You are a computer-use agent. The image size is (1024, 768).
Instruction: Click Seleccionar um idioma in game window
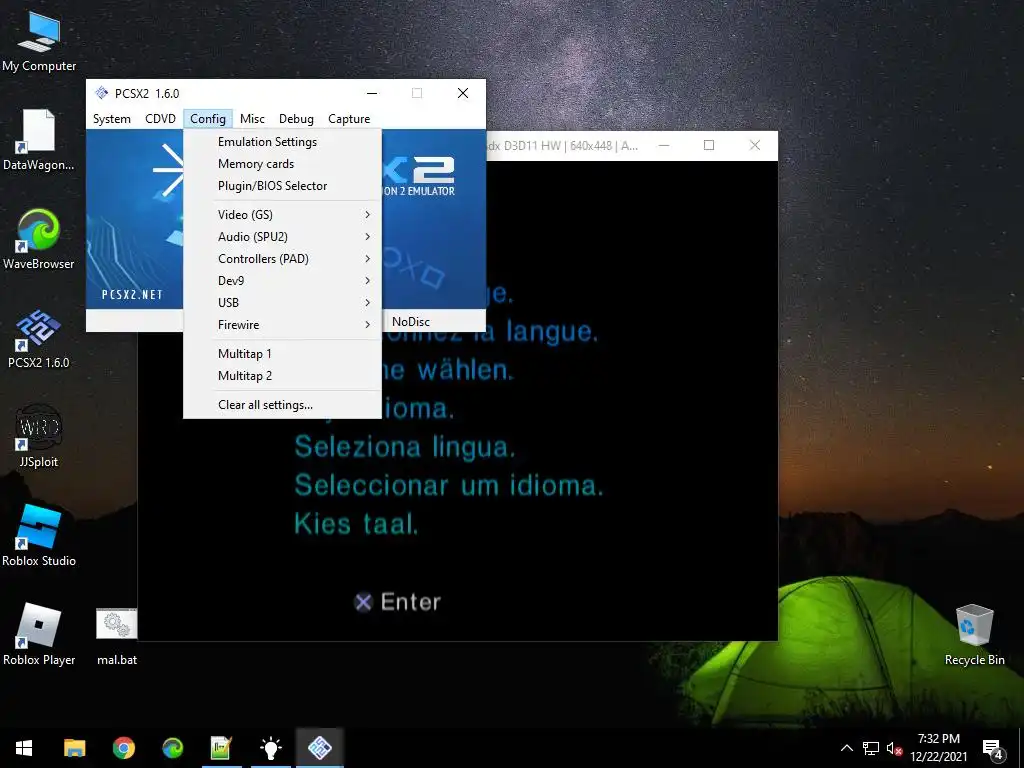tap(449, 486)
